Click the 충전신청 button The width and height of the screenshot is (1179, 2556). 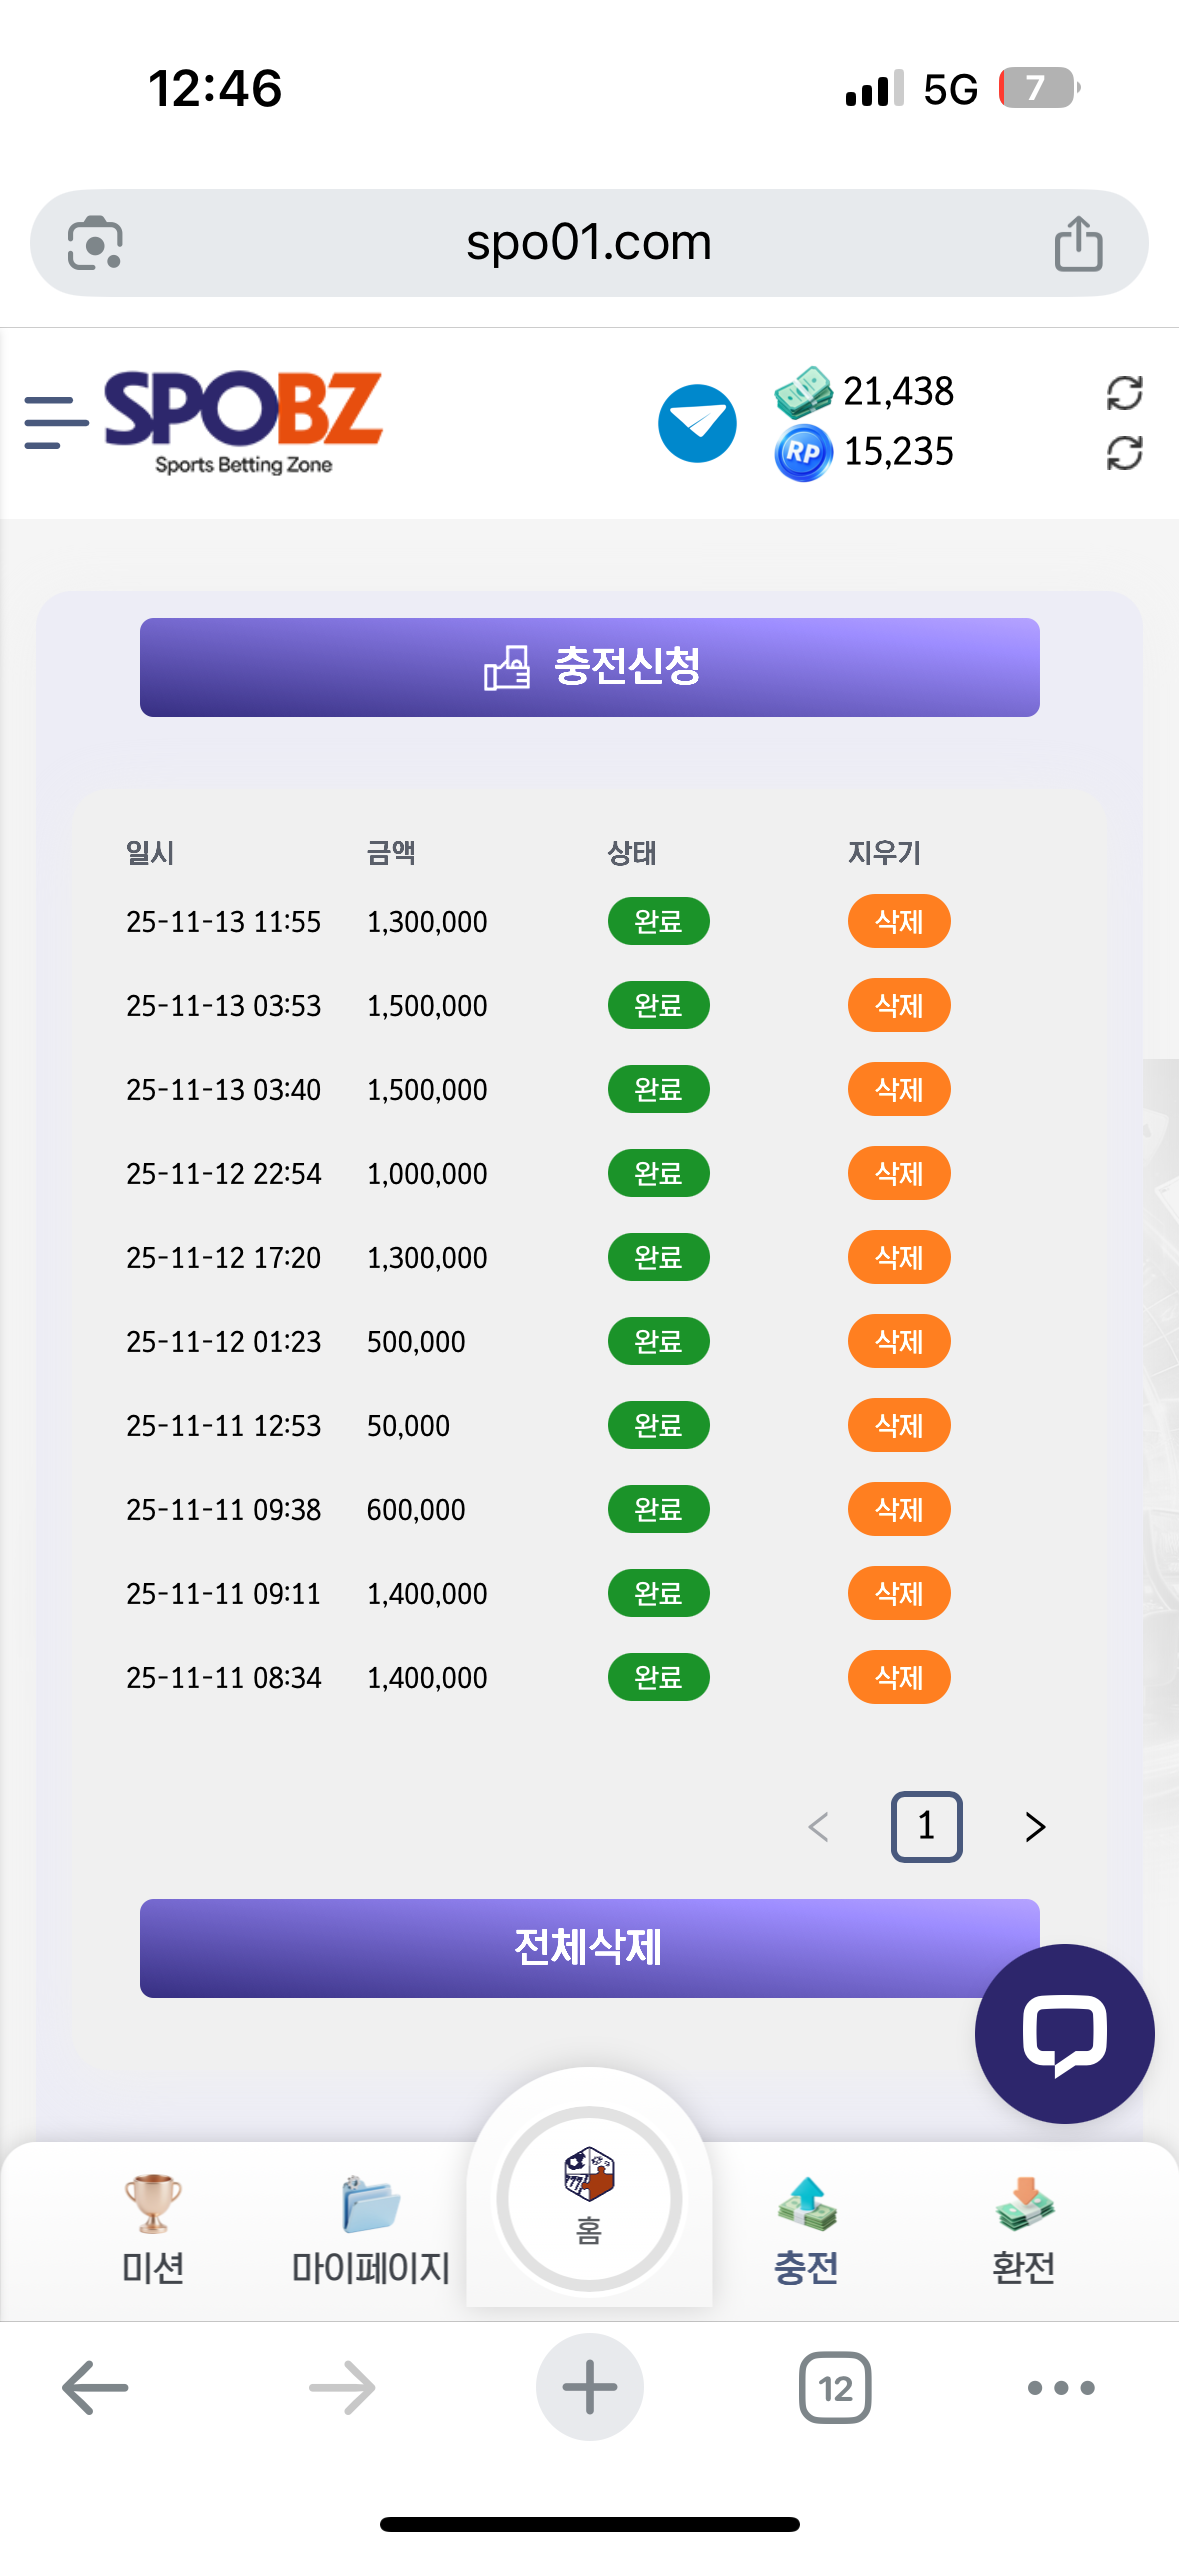pos(589,667)
